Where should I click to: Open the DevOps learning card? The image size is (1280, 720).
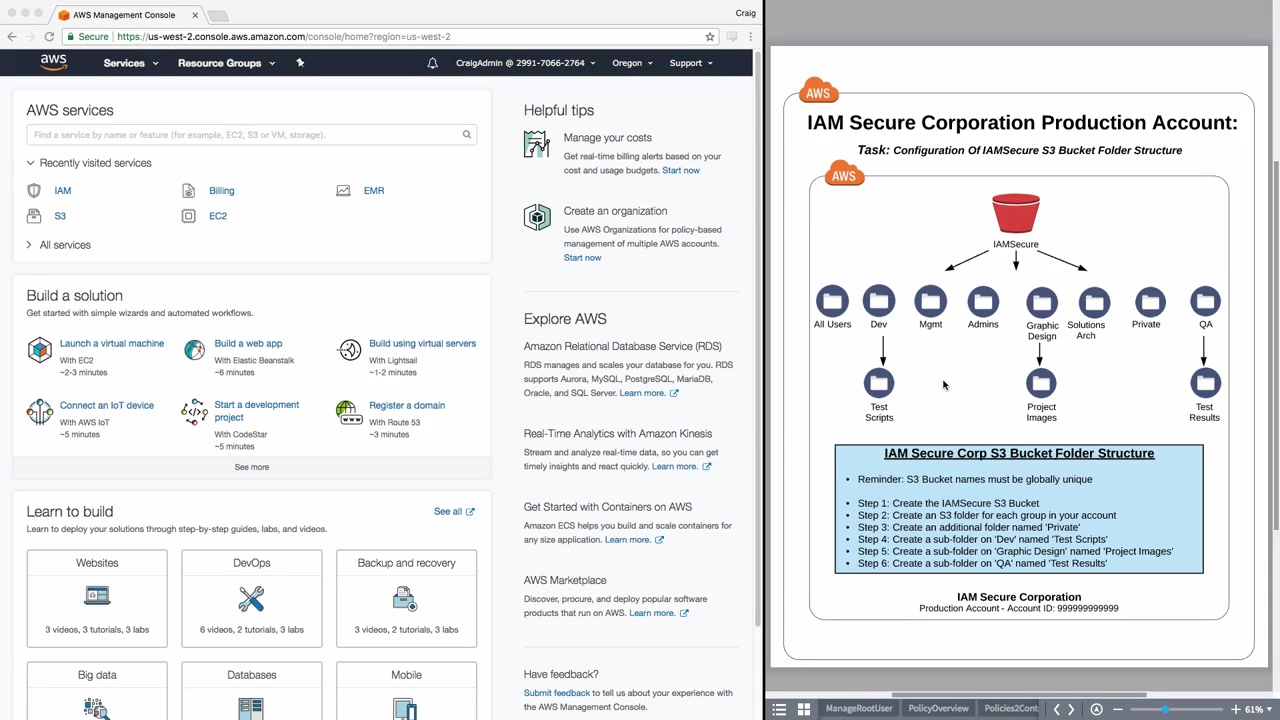(252, 598)
